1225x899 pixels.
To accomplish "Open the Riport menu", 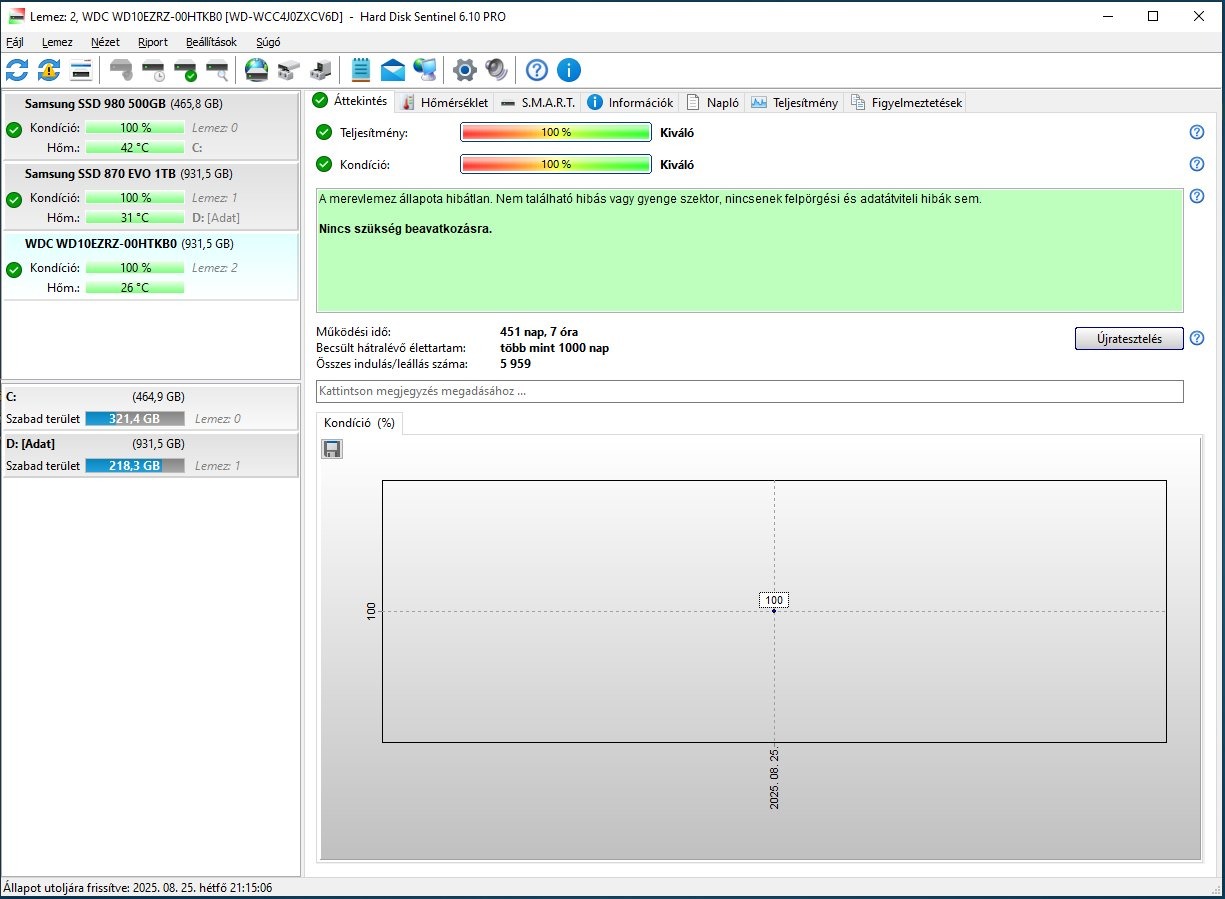I will click(x=153, y=42).
